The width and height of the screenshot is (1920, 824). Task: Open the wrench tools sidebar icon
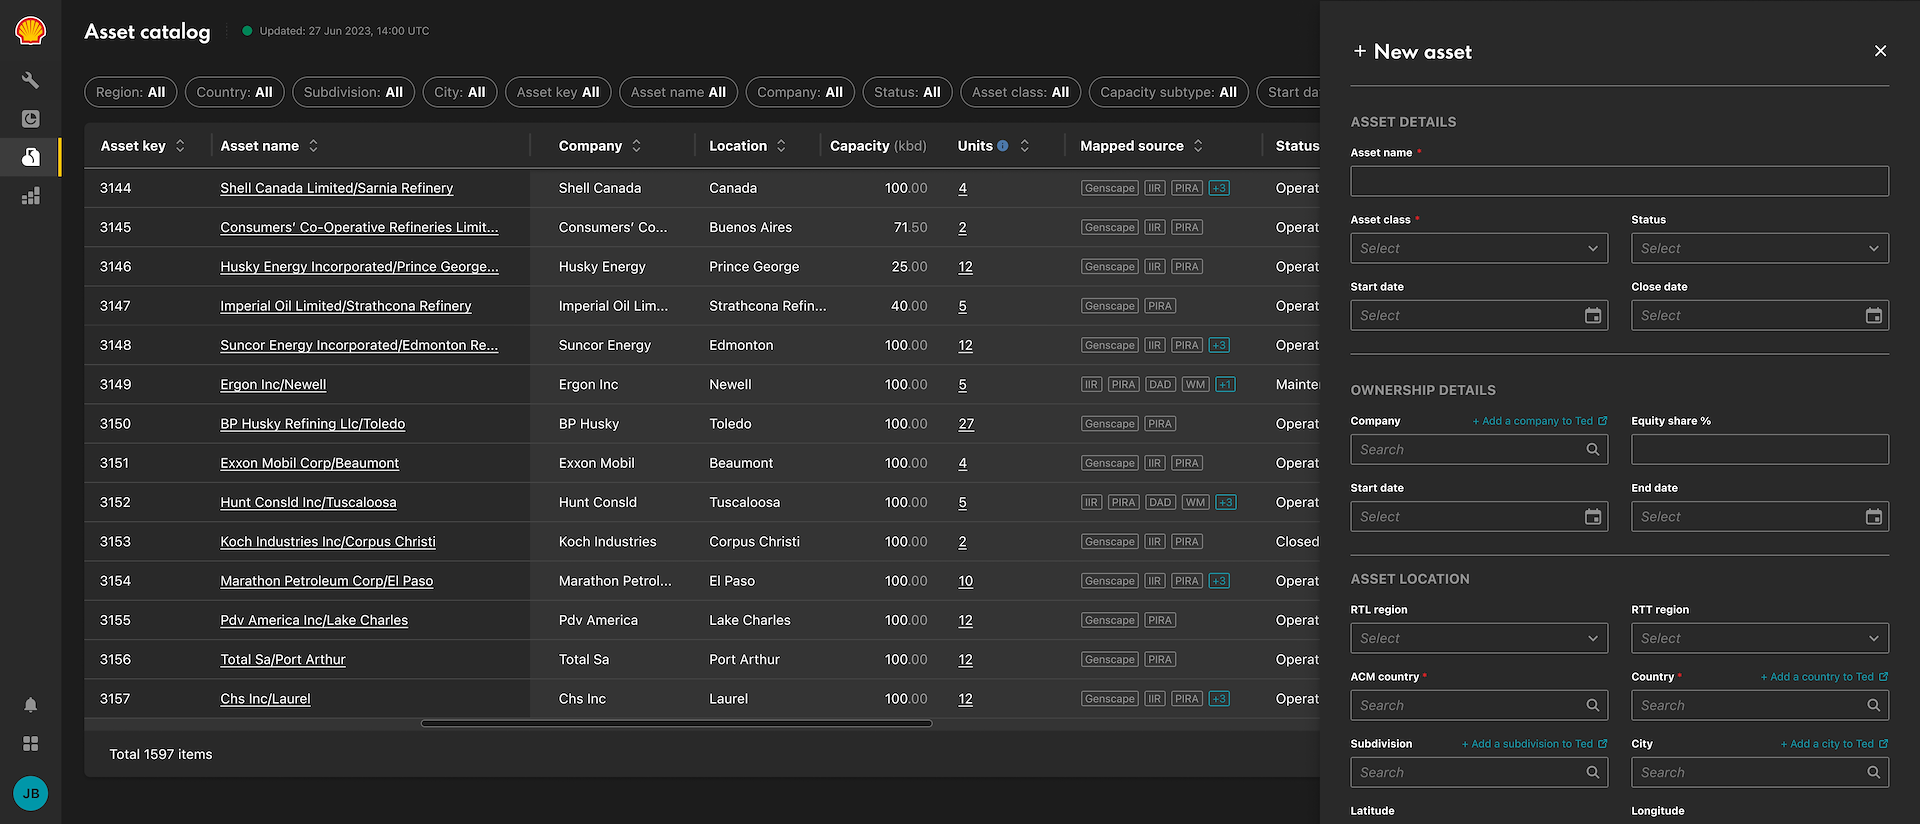click(31, 80)
